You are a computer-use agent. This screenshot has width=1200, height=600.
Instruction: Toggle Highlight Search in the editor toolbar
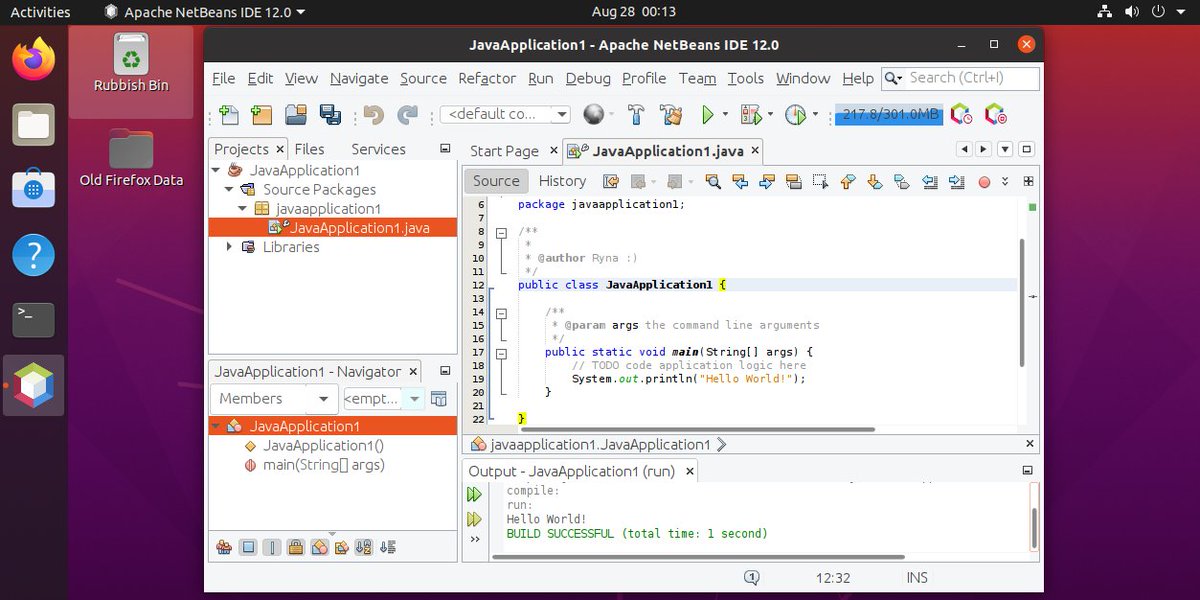(794, 181)
